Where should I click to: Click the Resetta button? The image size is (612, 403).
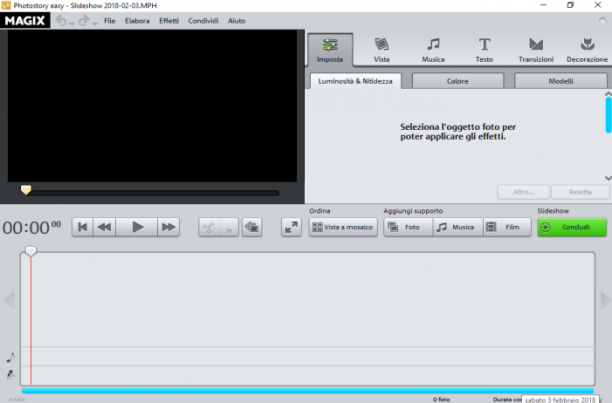click(x=580, y=192)
